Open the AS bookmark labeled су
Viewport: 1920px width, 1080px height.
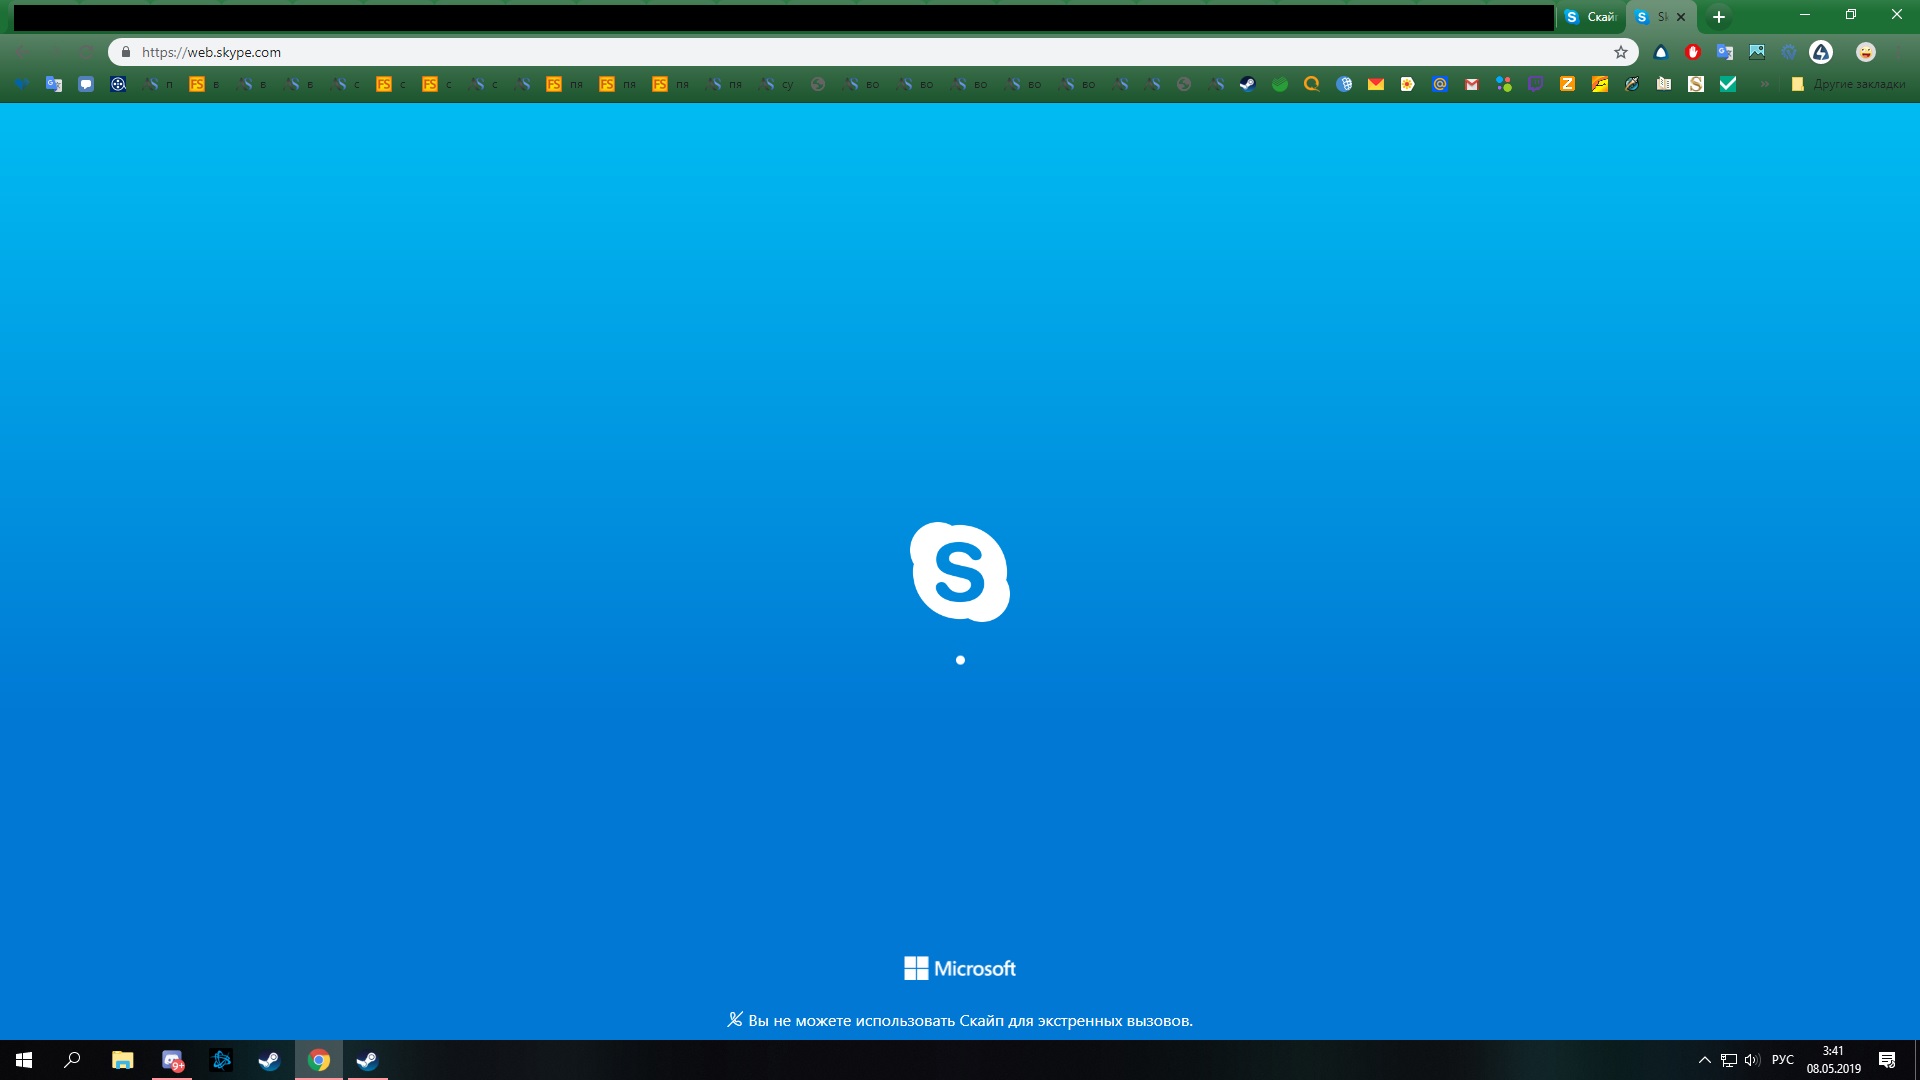pyautogui.click(x=776, y=85)
